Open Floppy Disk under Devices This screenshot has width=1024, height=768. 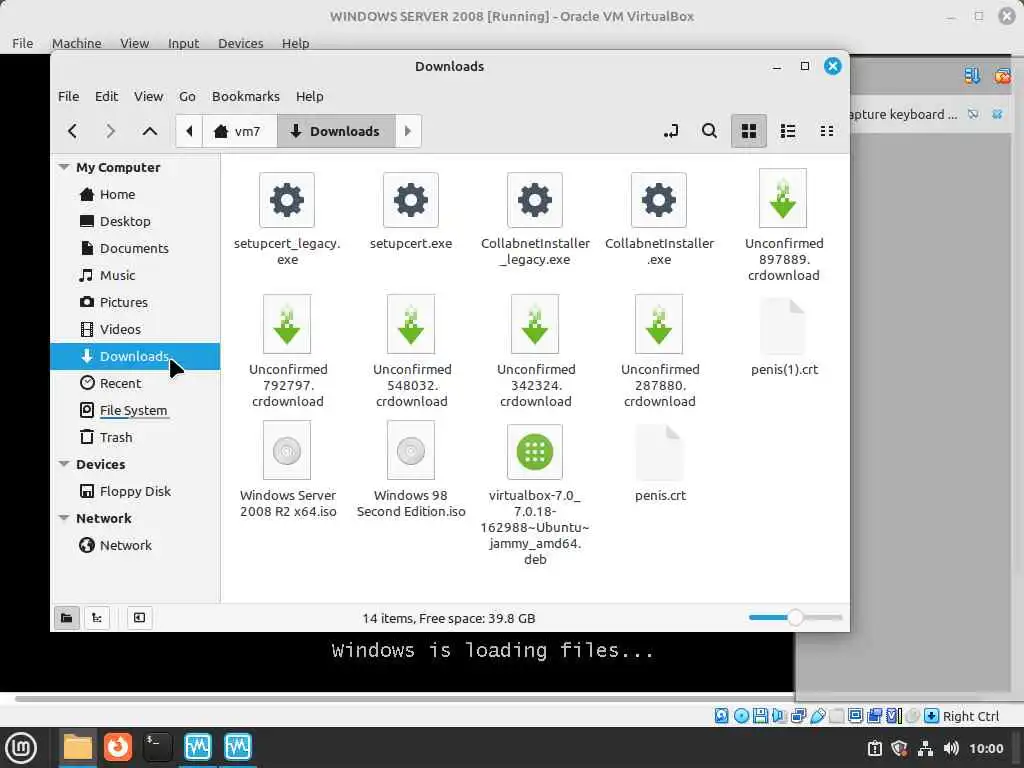coord(135,491)
